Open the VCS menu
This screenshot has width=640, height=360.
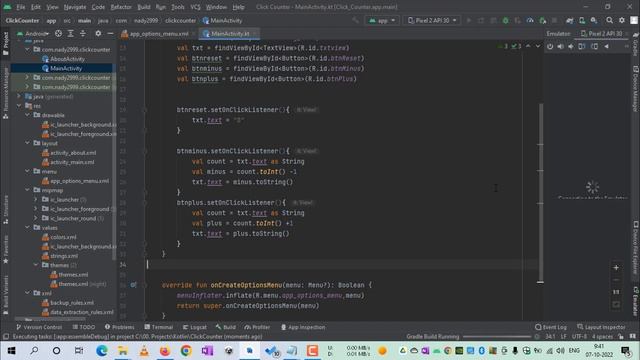coord(196,7)
